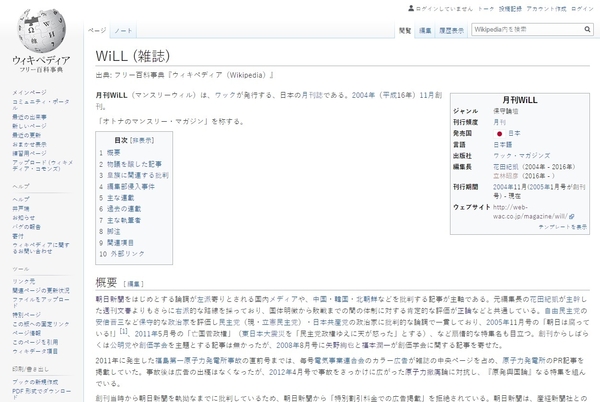Viewport: 600px width, 402px height.
Task: Click おまかせ表示 in sidebar
Action: click(29, 144)
